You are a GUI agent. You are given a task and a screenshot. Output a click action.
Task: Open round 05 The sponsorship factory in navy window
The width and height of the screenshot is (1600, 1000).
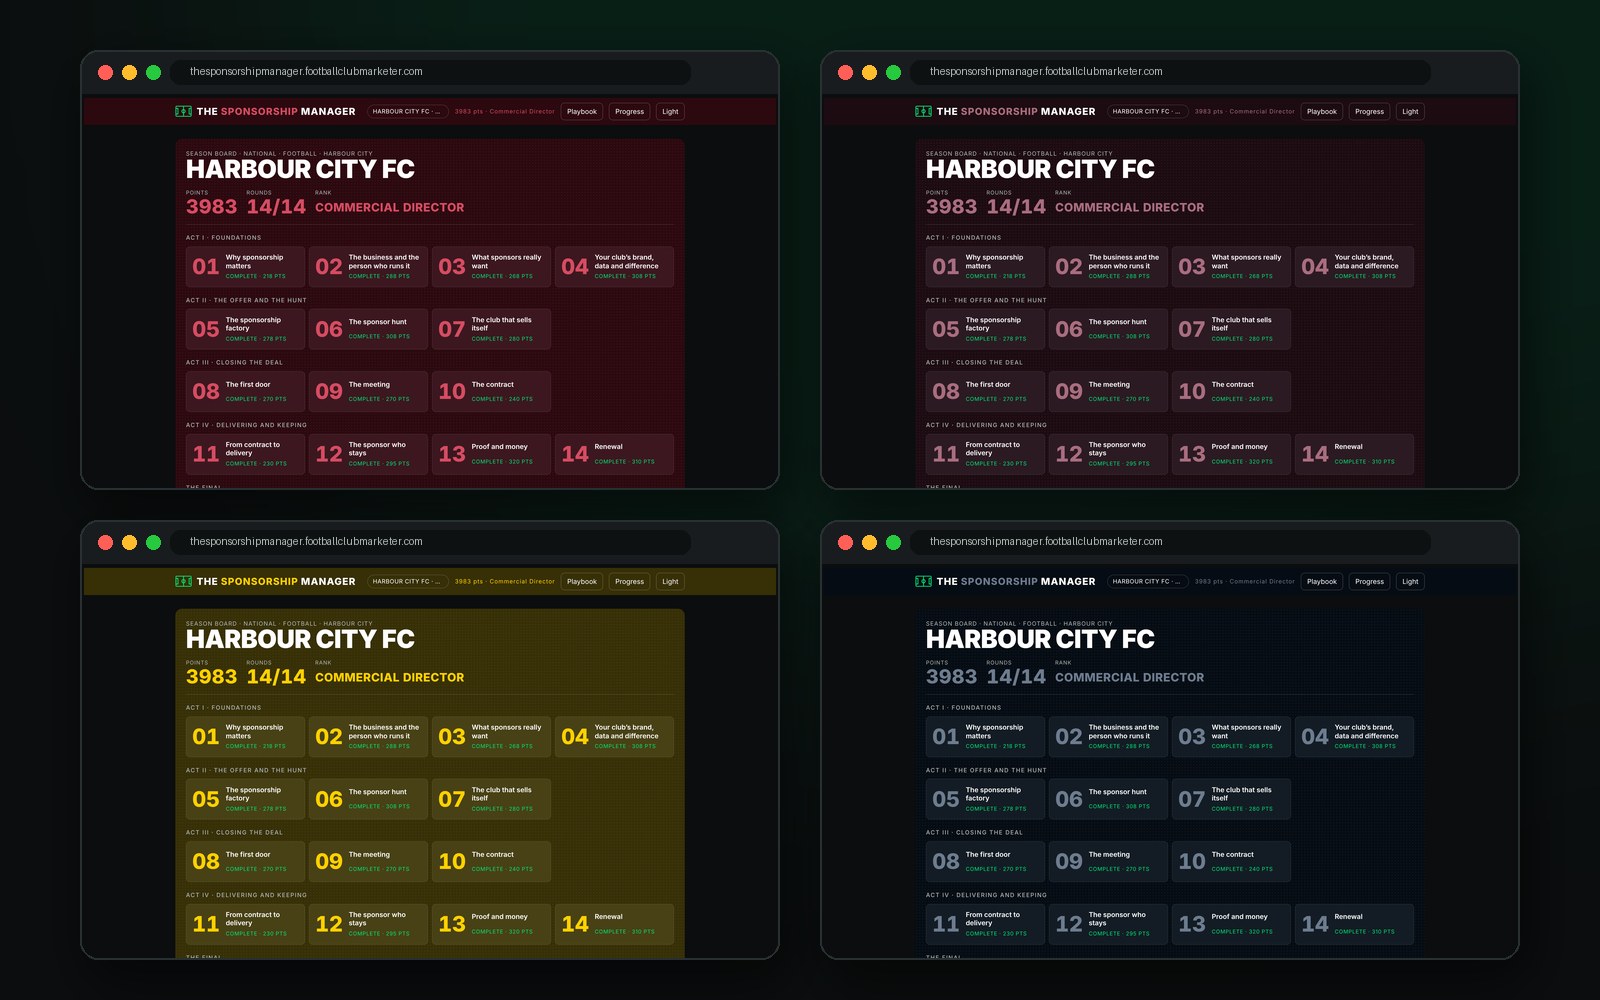pos(985,799)
